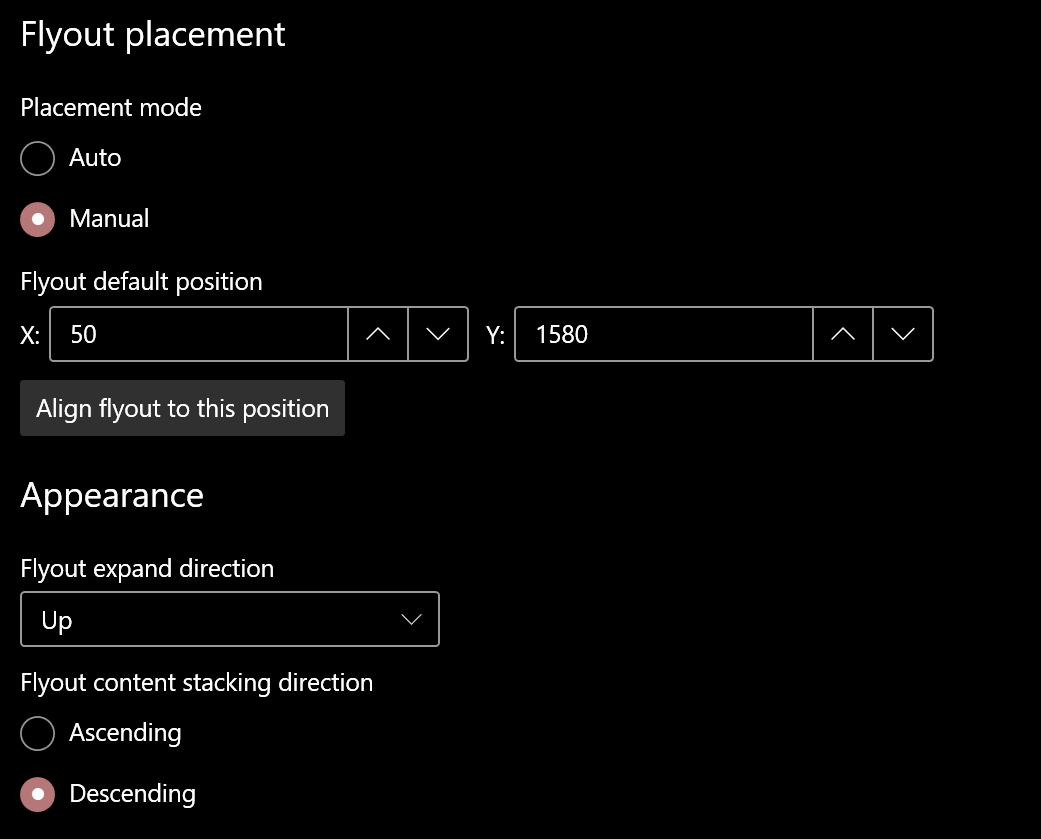Click the X value down arrow

tap(438, 334)
